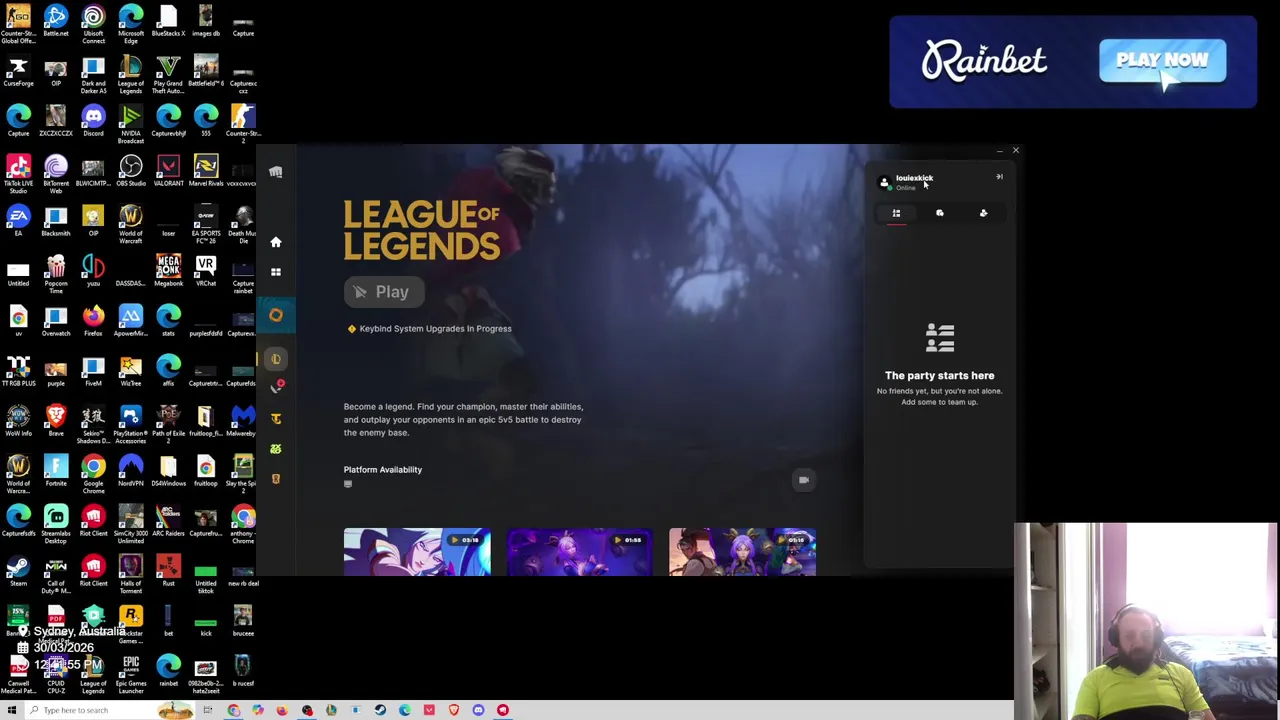This screenshot has height=720, width=1280.
Task: Open yuzu emulator desktop shortcut
Action: pos(93,271)
